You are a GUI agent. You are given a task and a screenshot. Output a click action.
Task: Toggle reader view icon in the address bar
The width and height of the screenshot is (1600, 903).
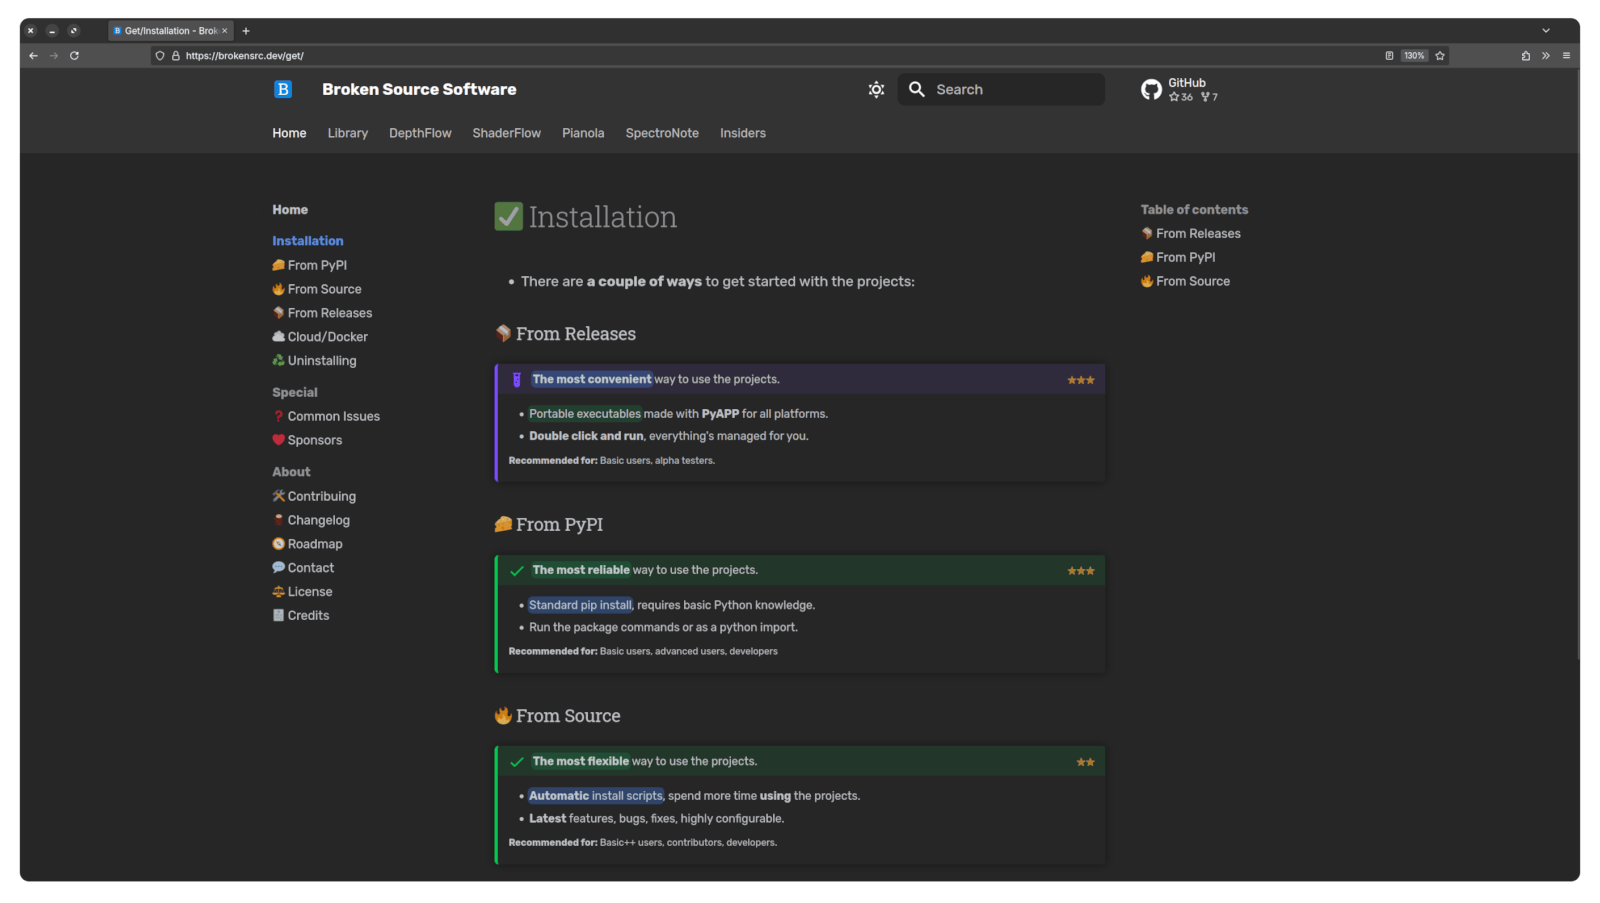1389,56
